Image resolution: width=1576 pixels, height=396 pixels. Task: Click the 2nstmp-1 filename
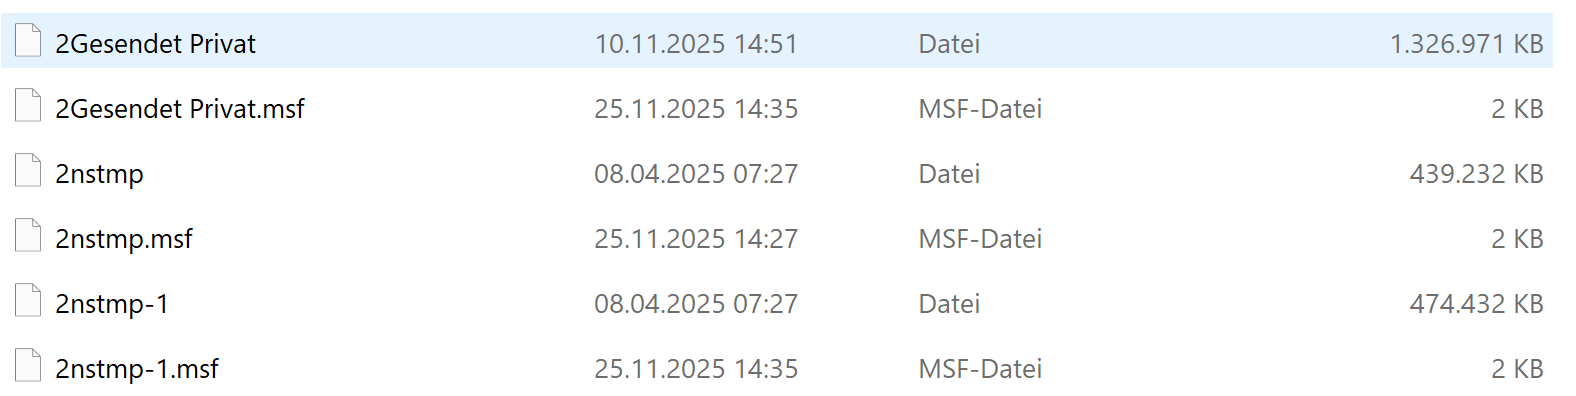click(112, 304)
